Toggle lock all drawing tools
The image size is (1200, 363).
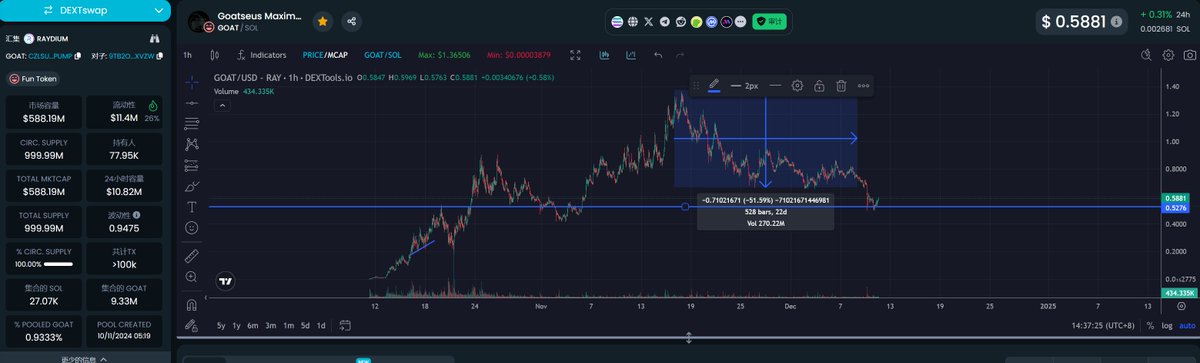click(x=192, y=325)
